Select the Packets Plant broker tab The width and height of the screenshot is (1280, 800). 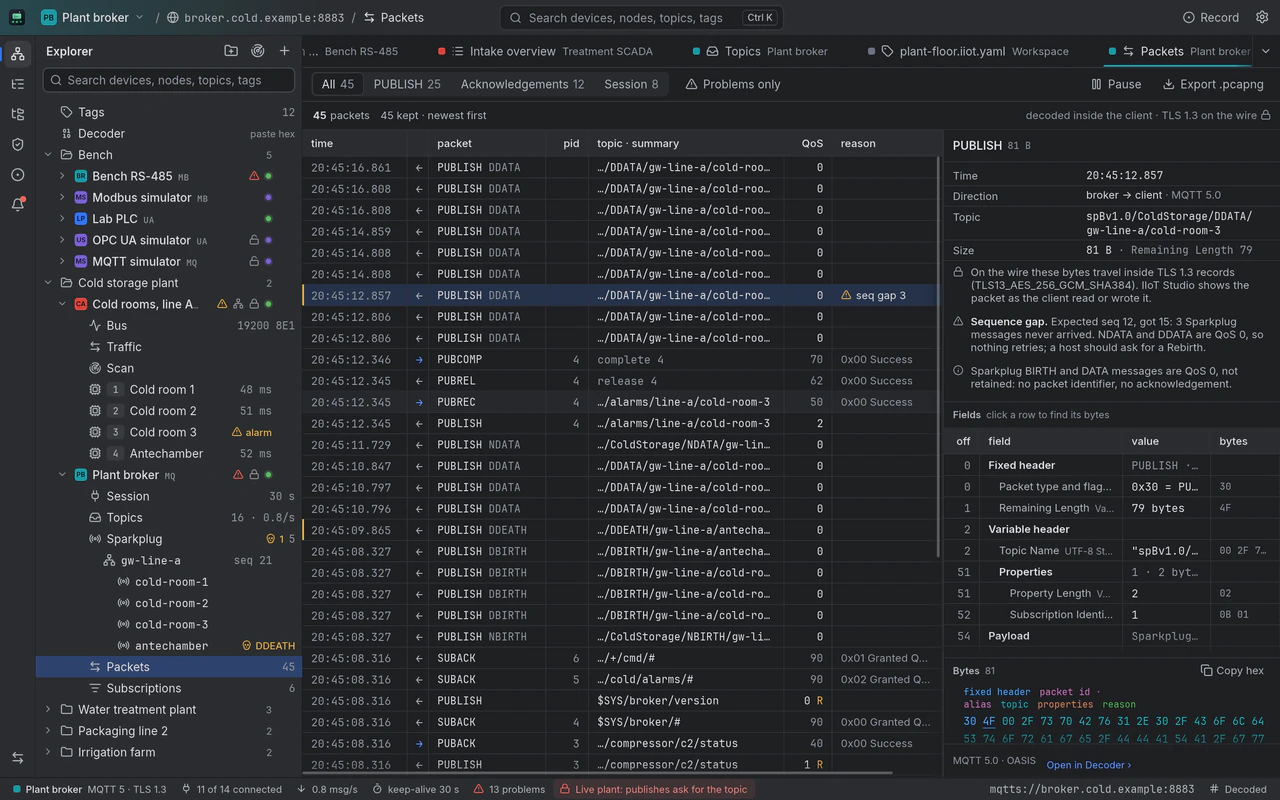1178,51
